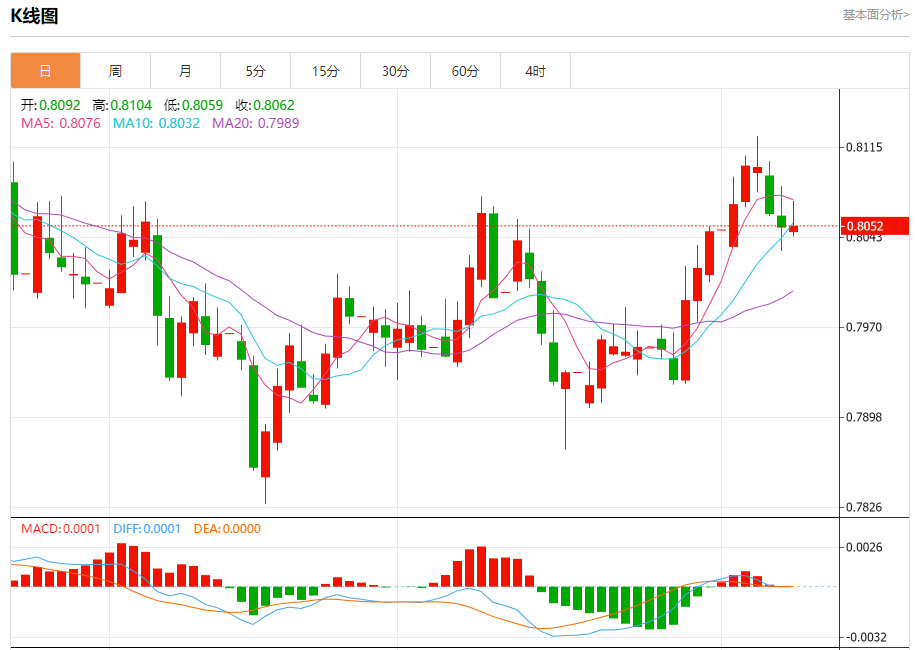Screen dimensions: 916x650
Task: Click the MA5: 0.8076 legend label
Action: 61,123
